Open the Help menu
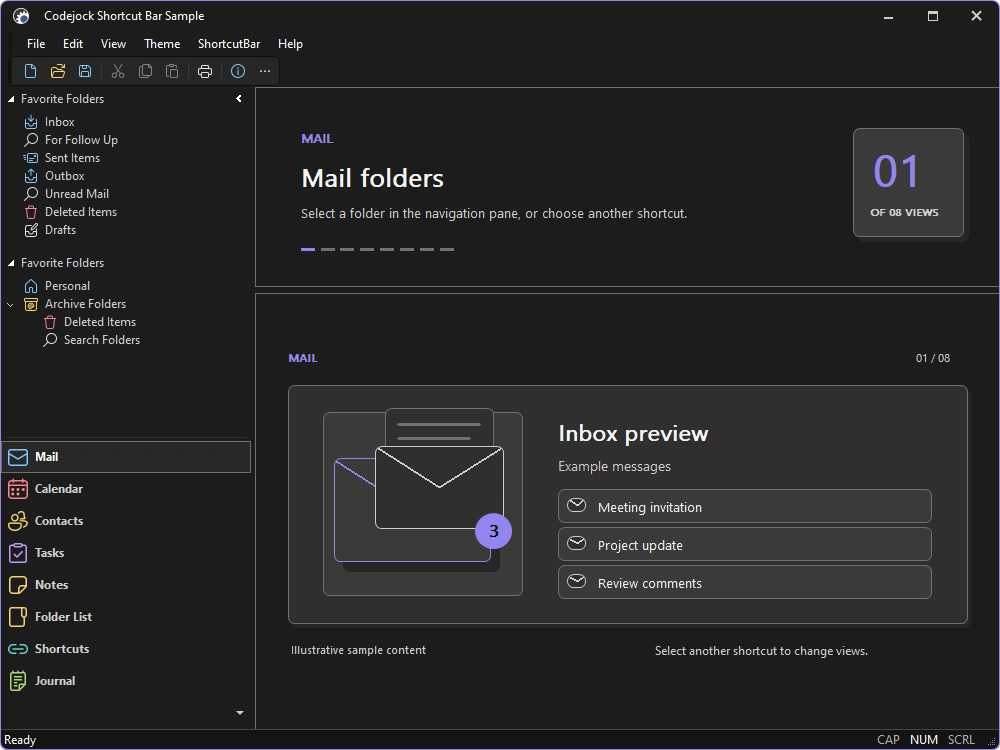 (x=290, y=44)
